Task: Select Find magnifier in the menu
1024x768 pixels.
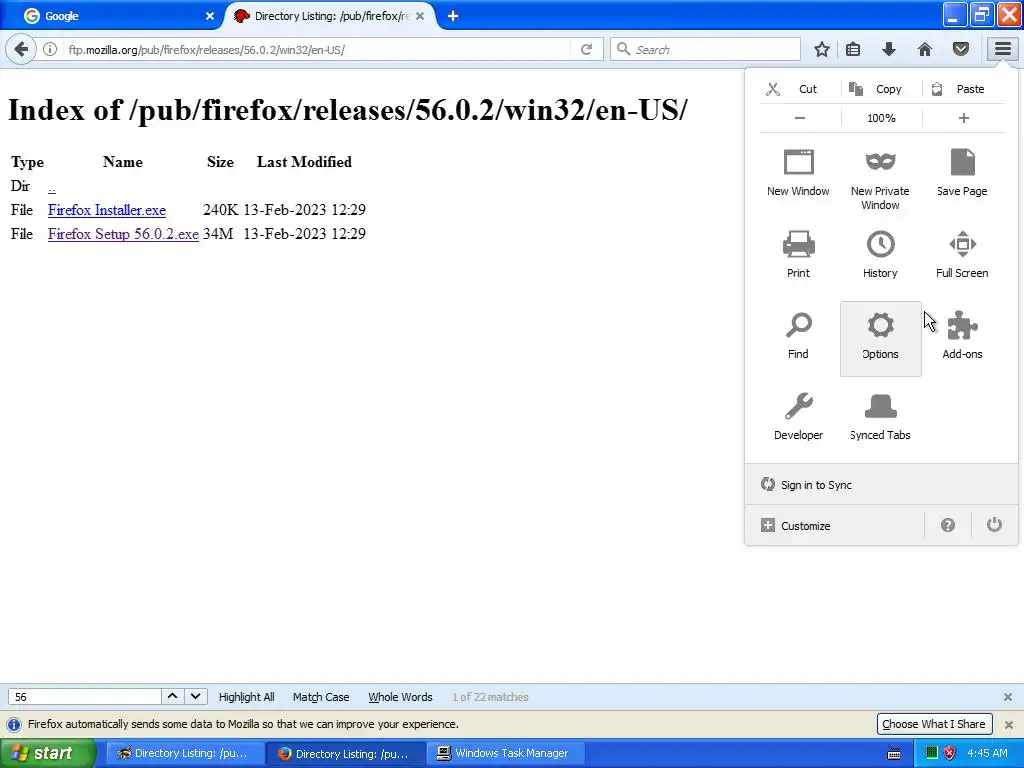Action: (x=798, y=336)
